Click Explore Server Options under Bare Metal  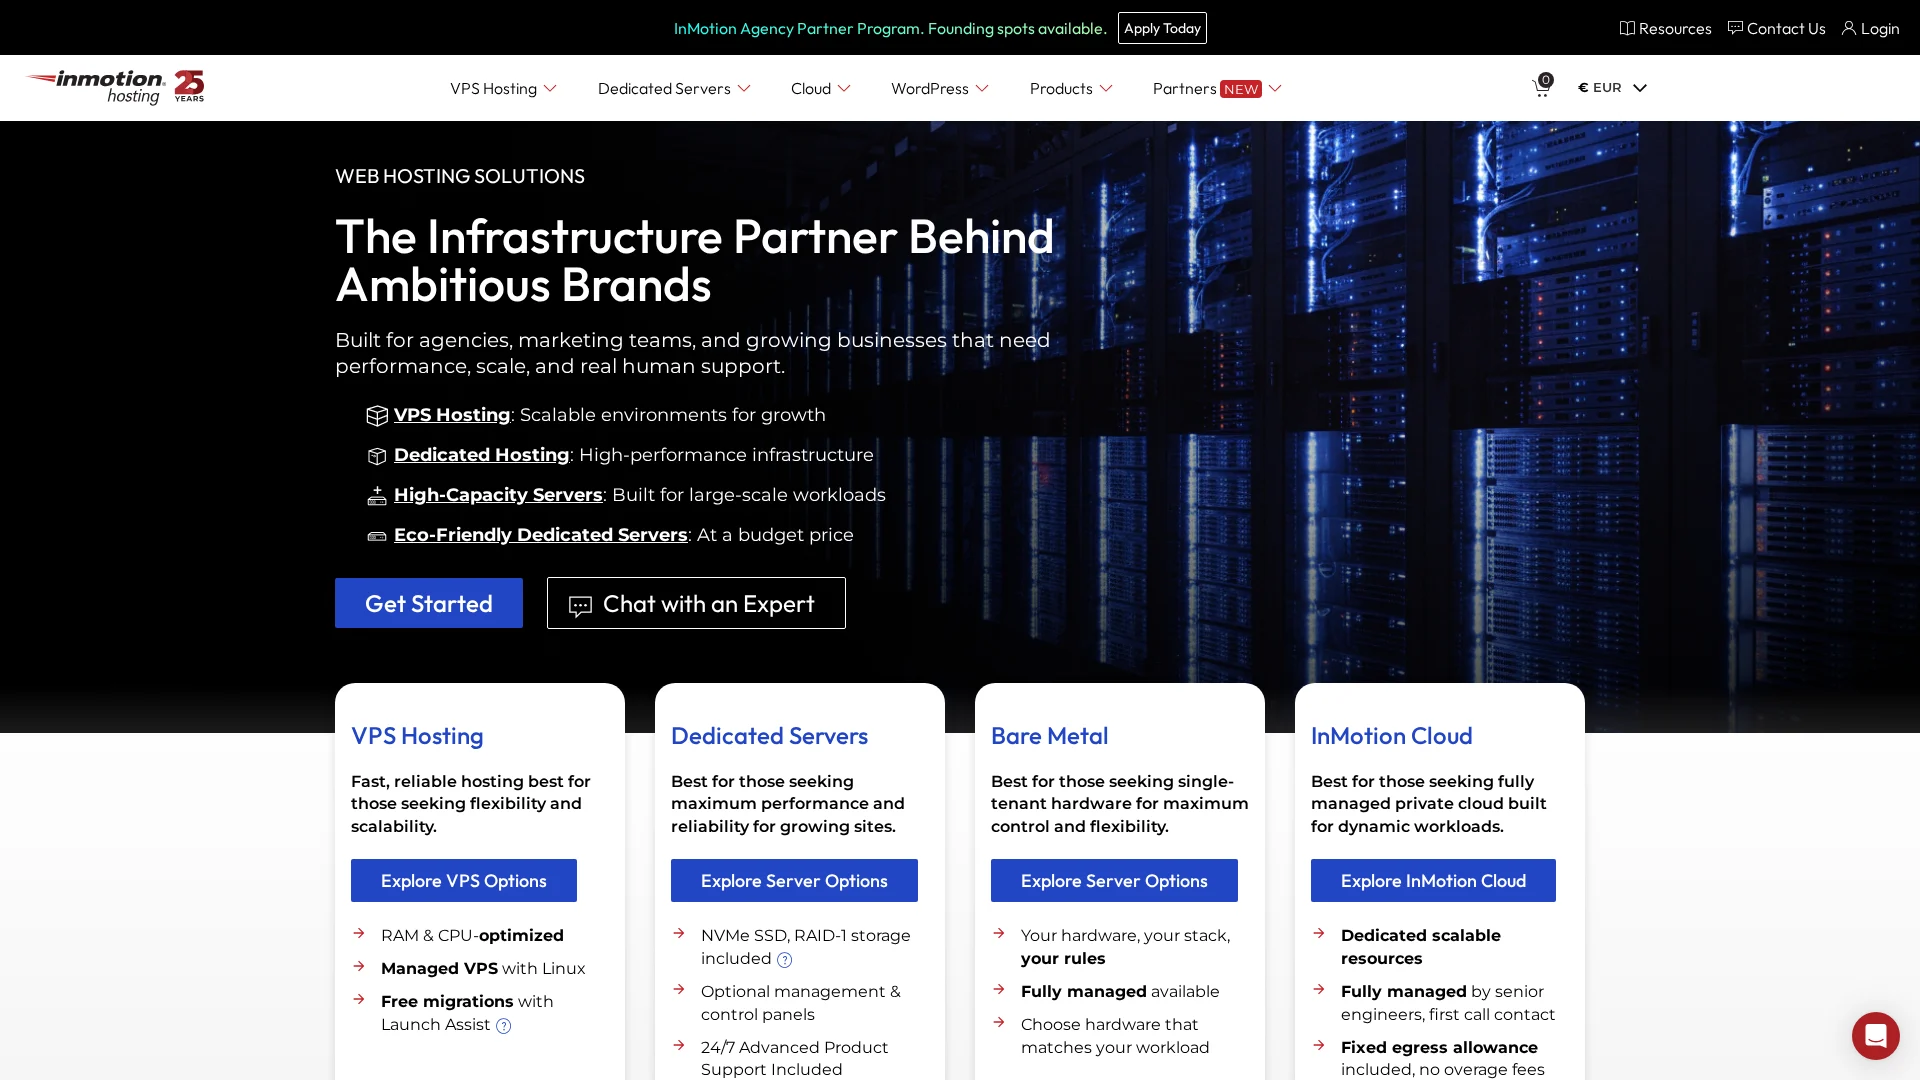[x=1114, y=880]
